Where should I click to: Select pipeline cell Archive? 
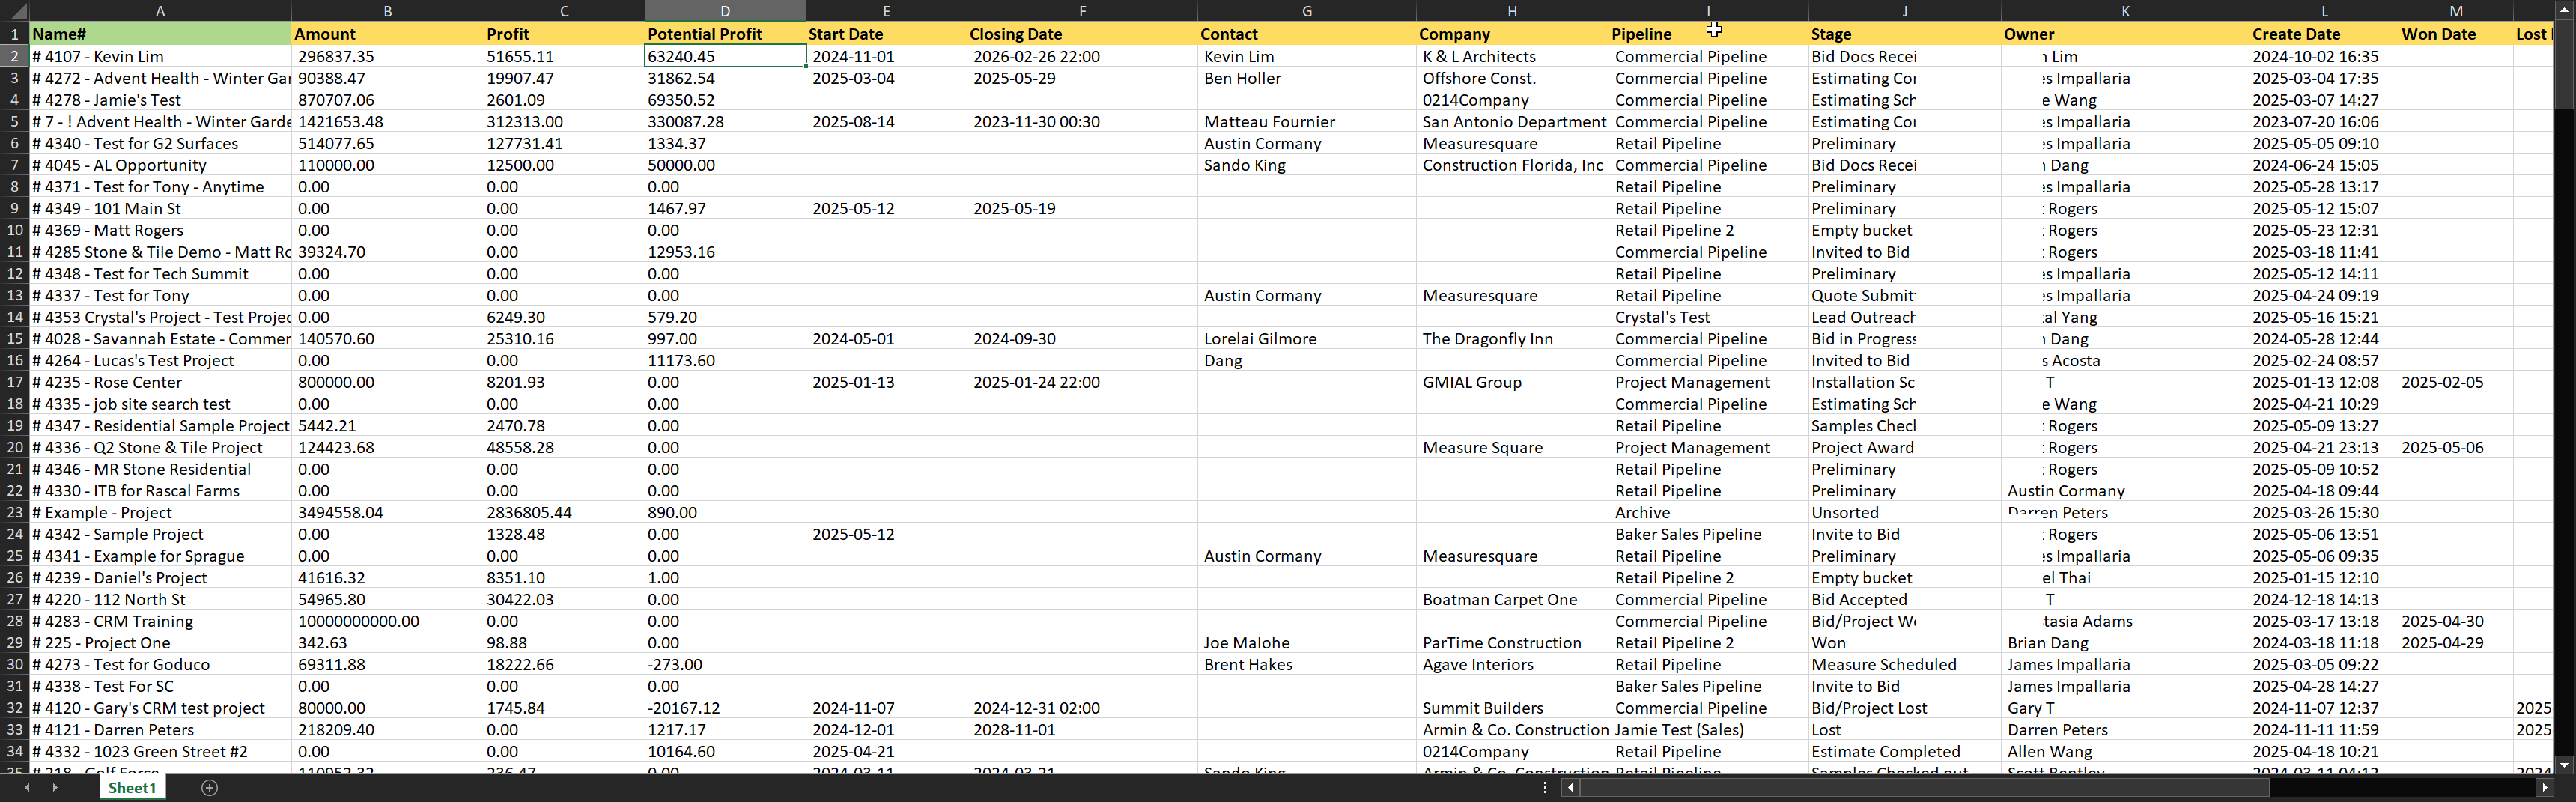point(1708,513)
